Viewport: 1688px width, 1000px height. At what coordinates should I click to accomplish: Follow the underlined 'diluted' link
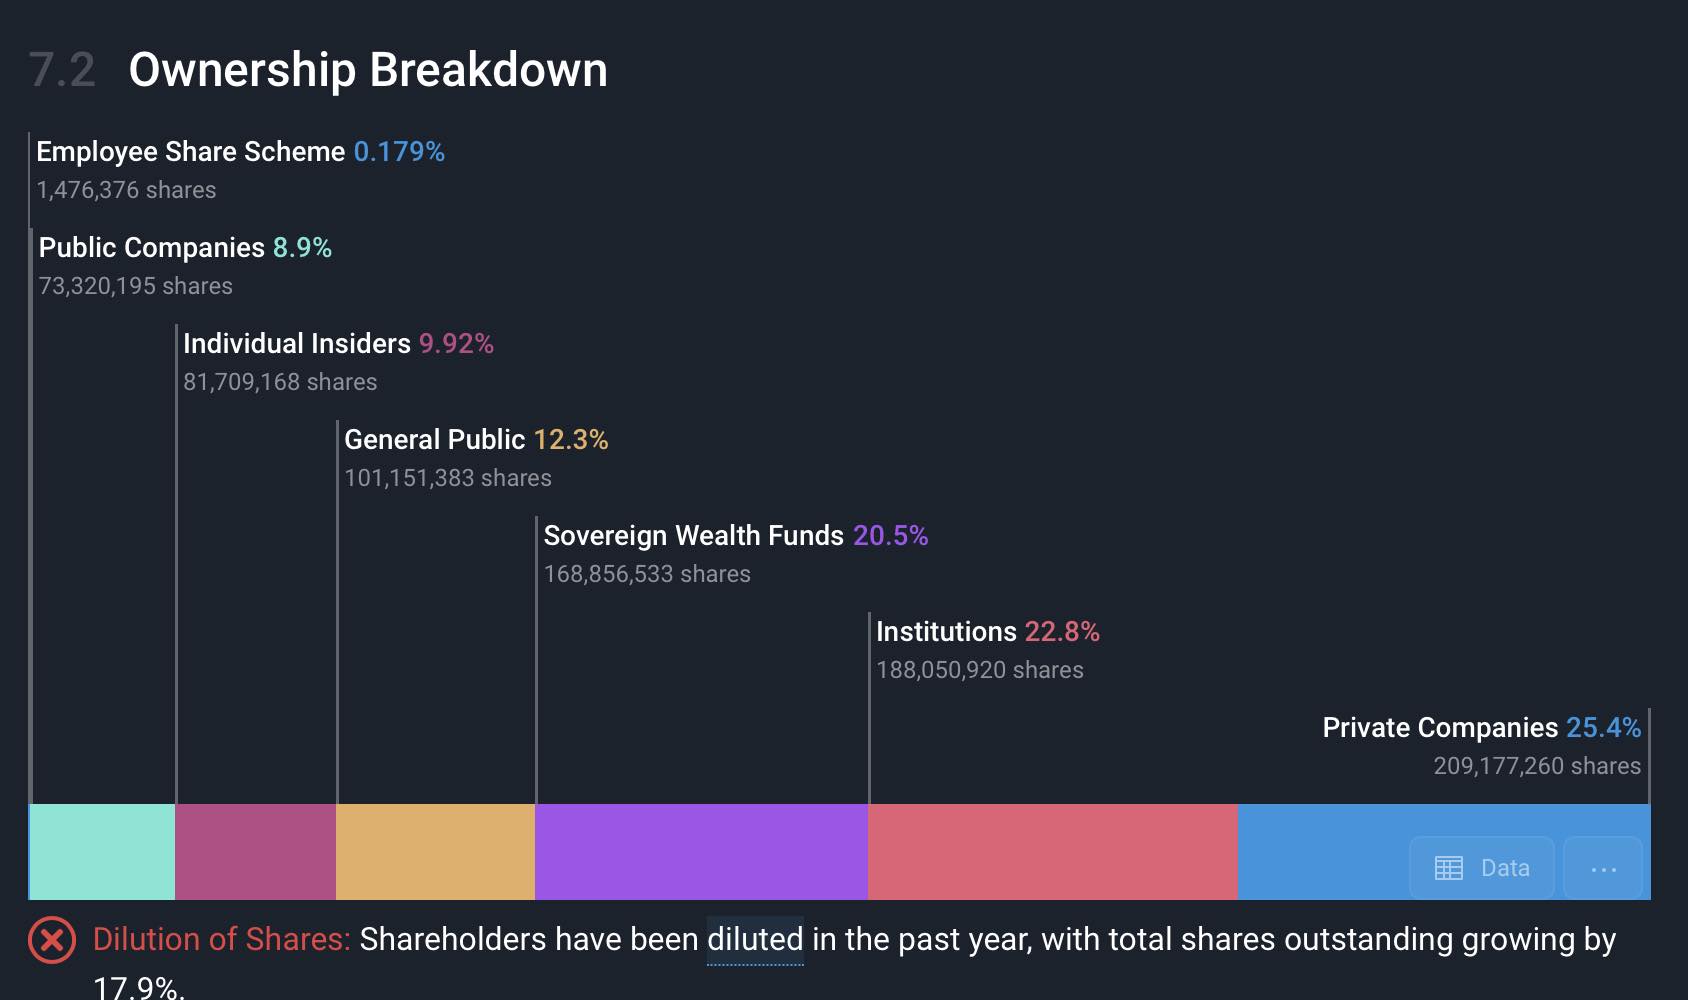click(755, 940)
